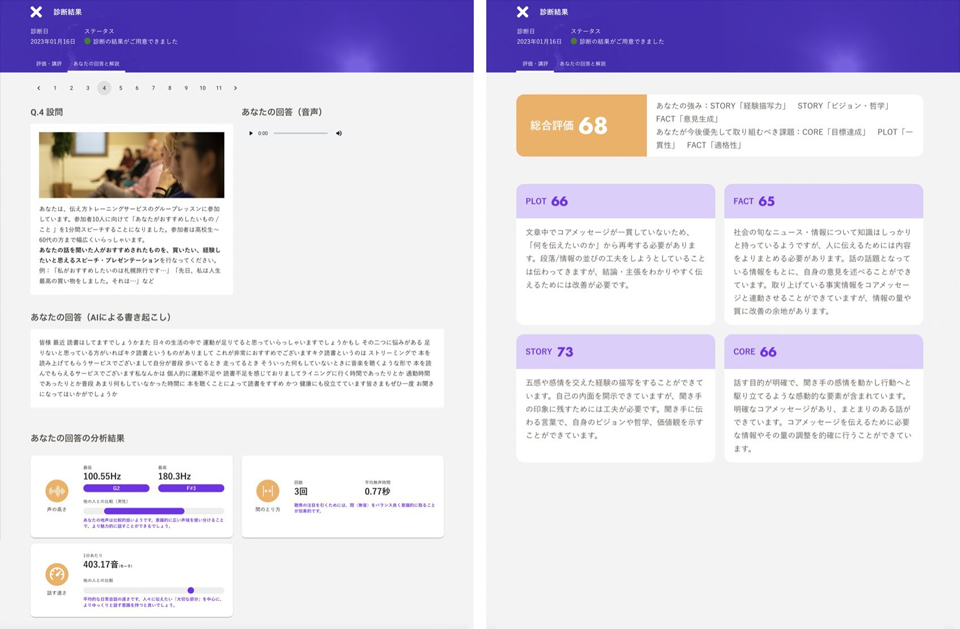The image size is (960, 629).
Task: Click the Q.4 group lesson photo
Action: pyautogui.click(x=132, y=165)
